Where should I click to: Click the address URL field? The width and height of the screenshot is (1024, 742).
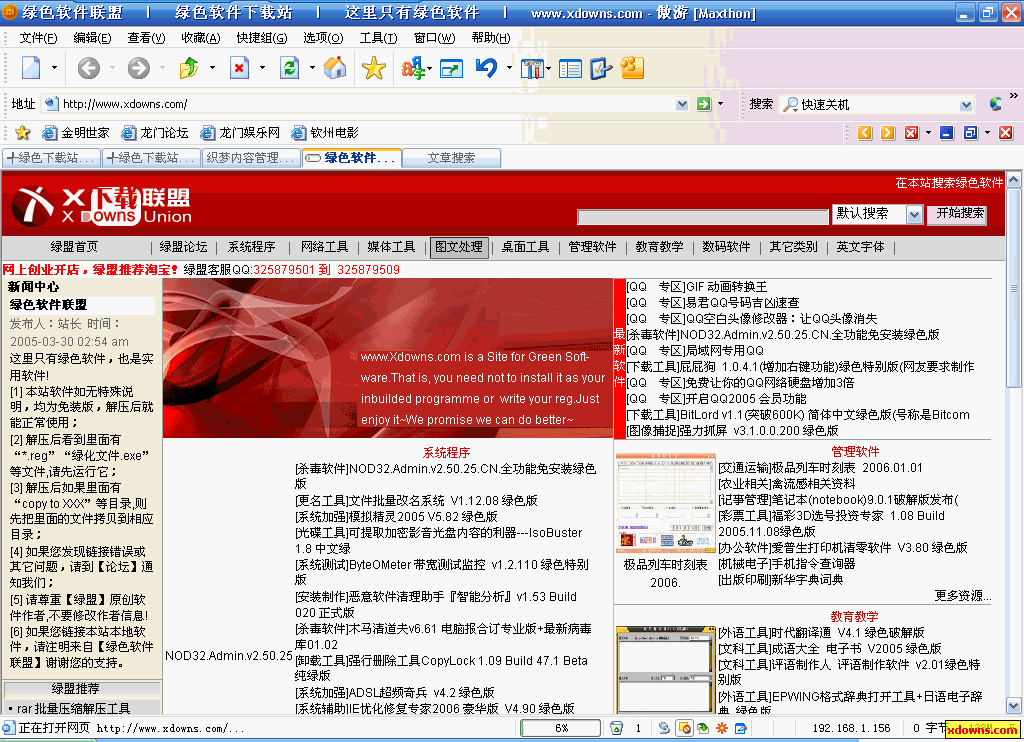[x=367, y=104]
